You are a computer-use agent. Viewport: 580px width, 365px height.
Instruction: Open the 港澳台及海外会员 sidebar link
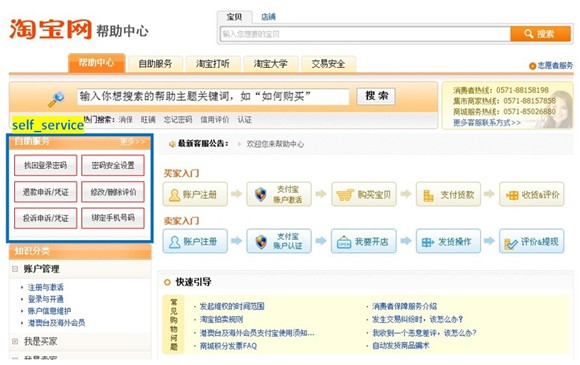coord(56,323)
